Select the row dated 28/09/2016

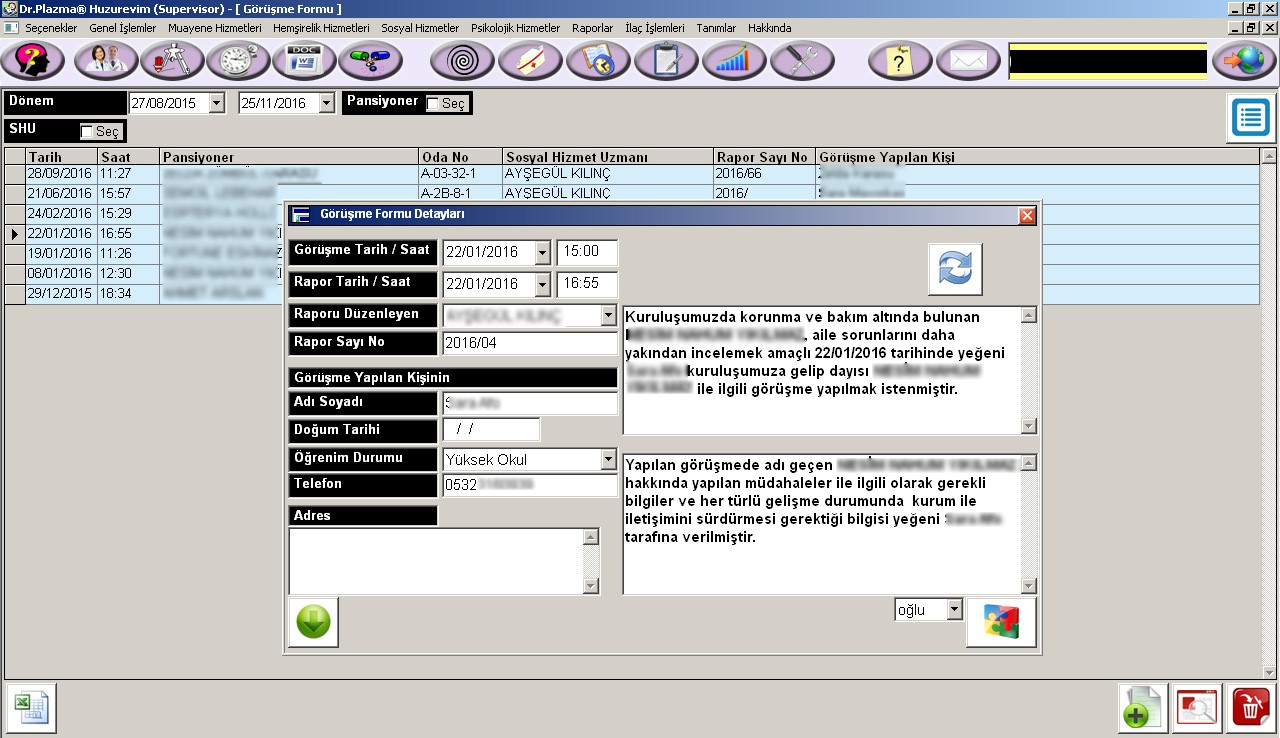tap(632, 174)
